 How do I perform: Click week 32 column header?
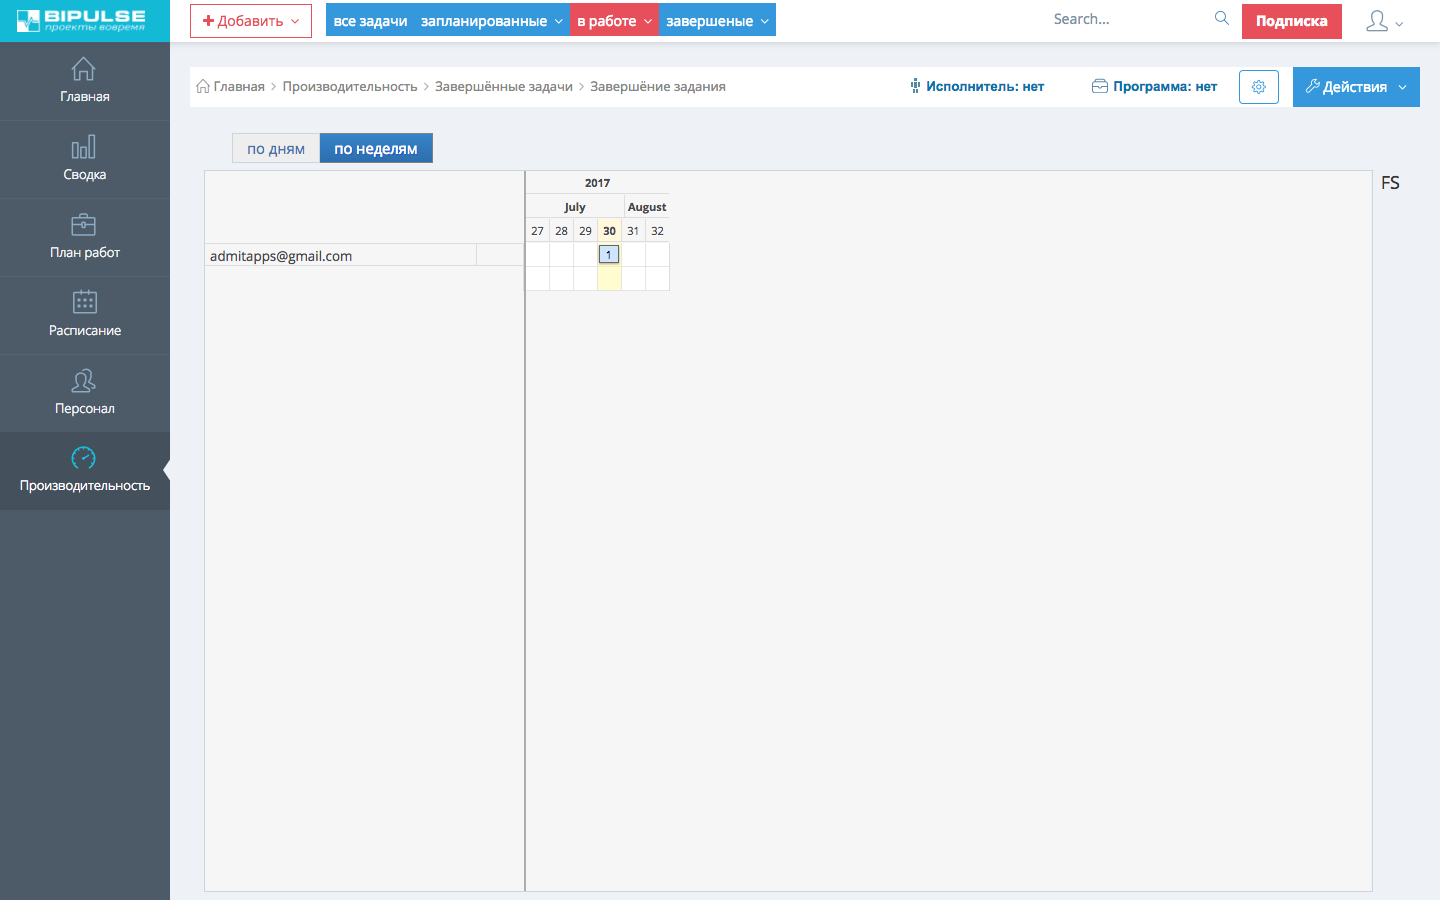click(x=657, y=231)
